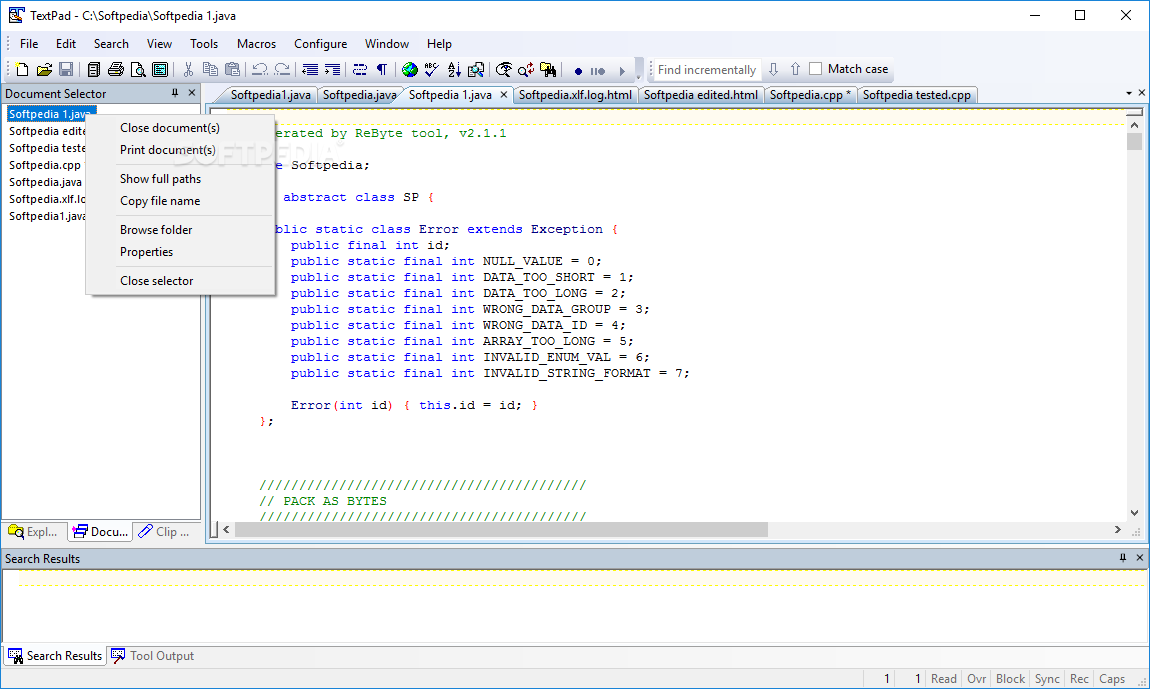The height and width of the screenshot is (689, 1150).
Task: Switch to the Softpedia1.java tab
Action: coord(270,95)
